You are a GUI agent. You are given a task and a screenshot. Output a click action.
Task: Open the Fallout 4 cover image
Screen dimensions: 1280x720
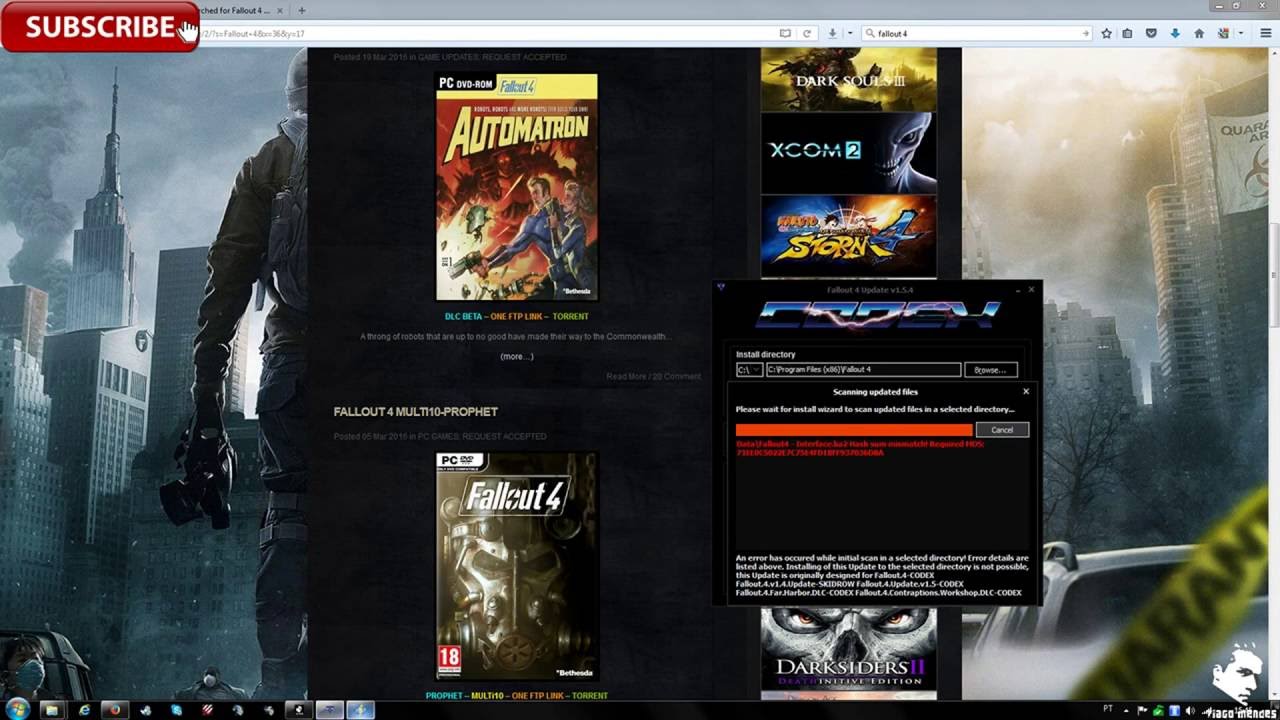pyautogui.click(x=517, y=566)
